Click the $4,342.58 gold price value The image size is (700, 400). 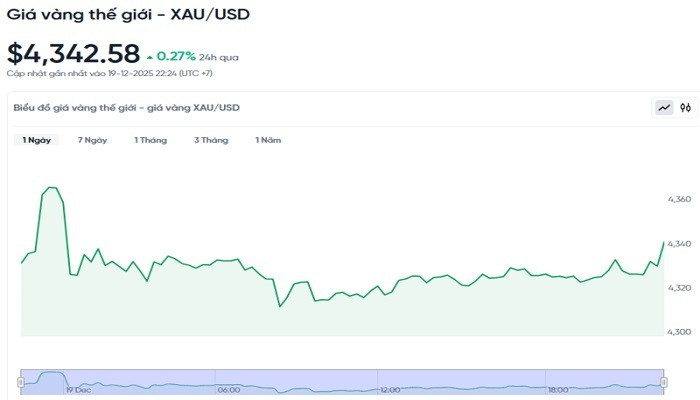[73, 53]
